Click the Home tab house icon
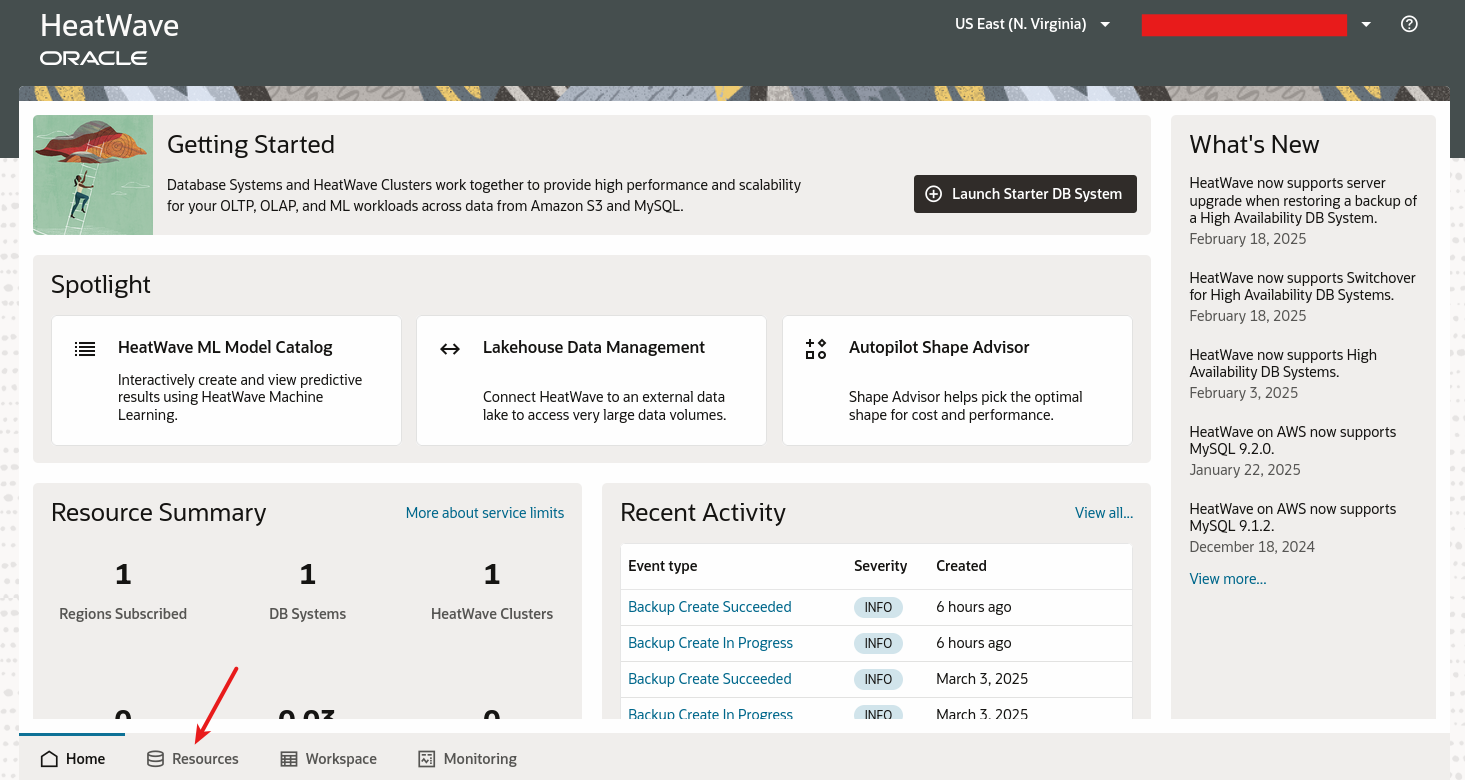The height and width of the screenshot is (780, 1465). [x=49, y=759]
